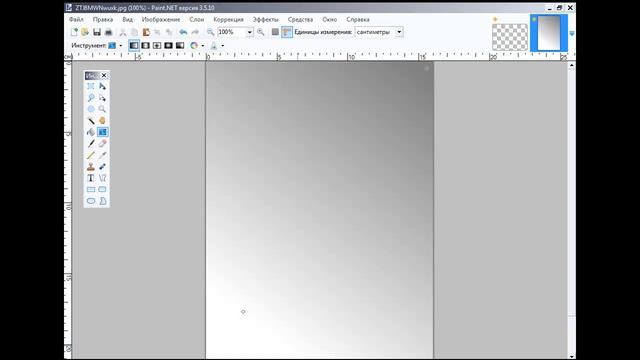
Task: Click the Undo arrow
Action: (x=183, y=32)
